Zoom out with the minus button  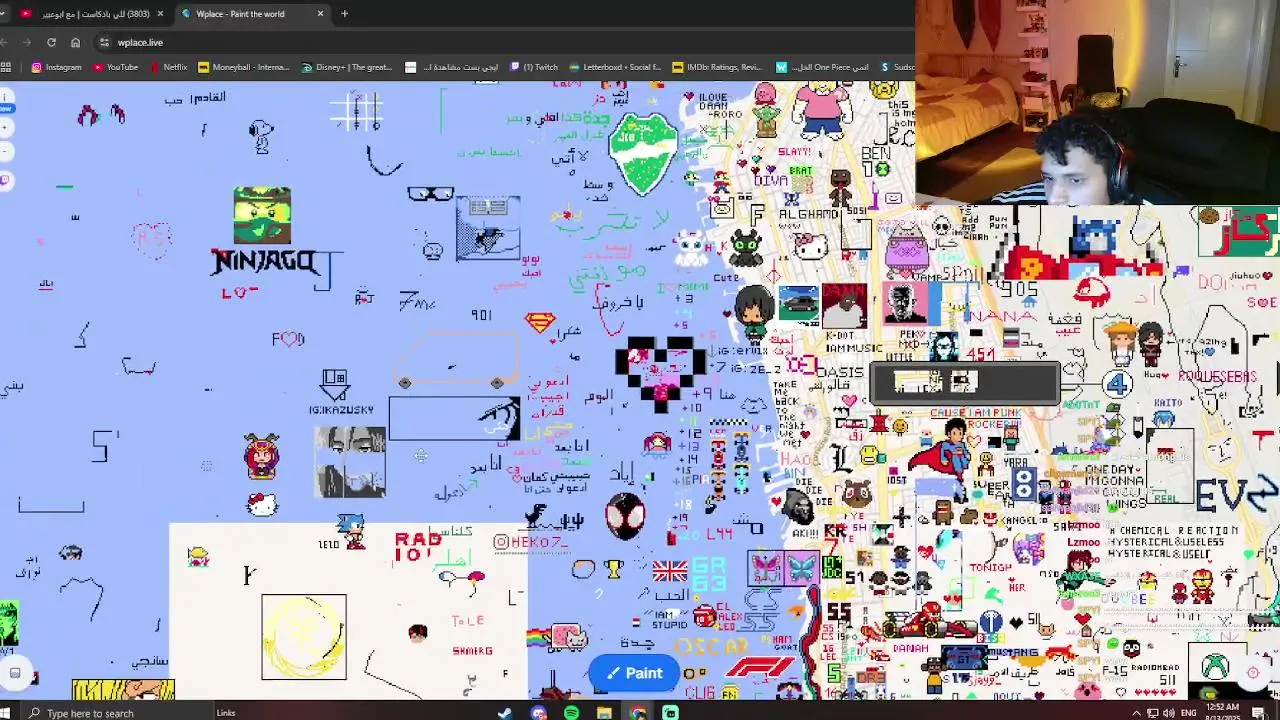5,152
